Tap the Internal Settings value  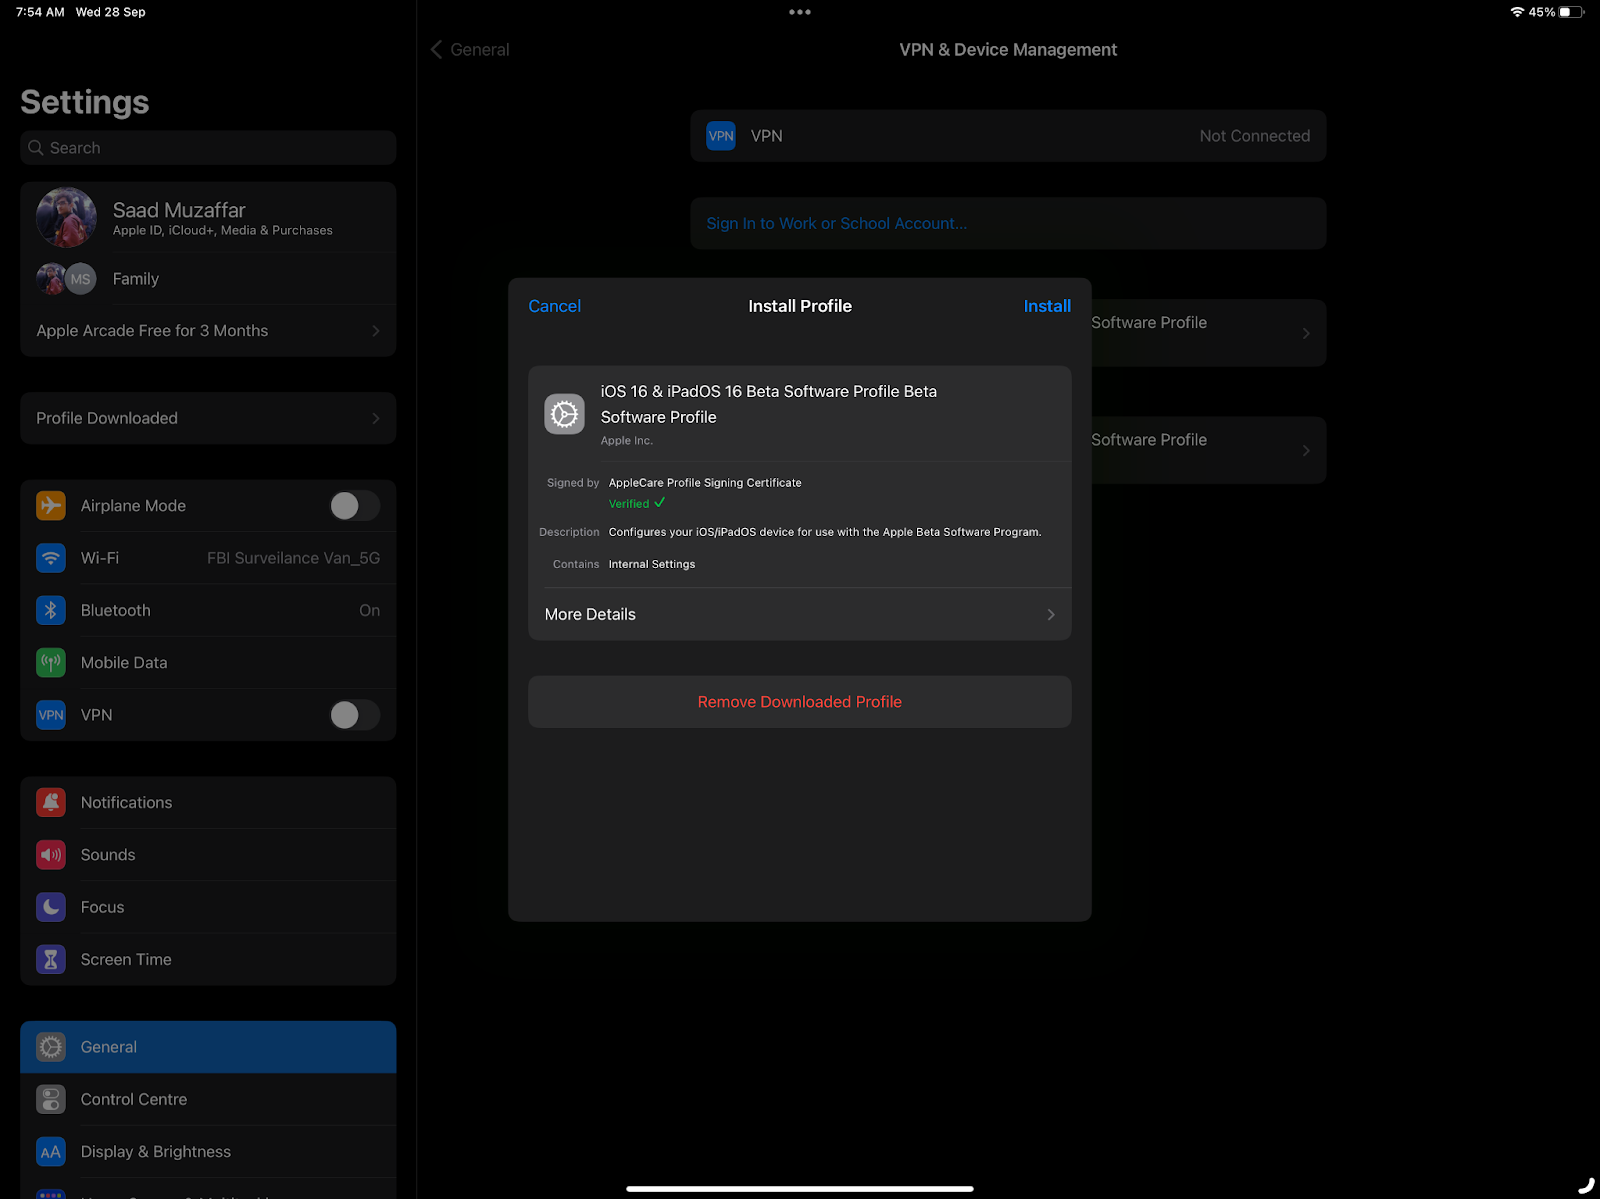(652, 564)
